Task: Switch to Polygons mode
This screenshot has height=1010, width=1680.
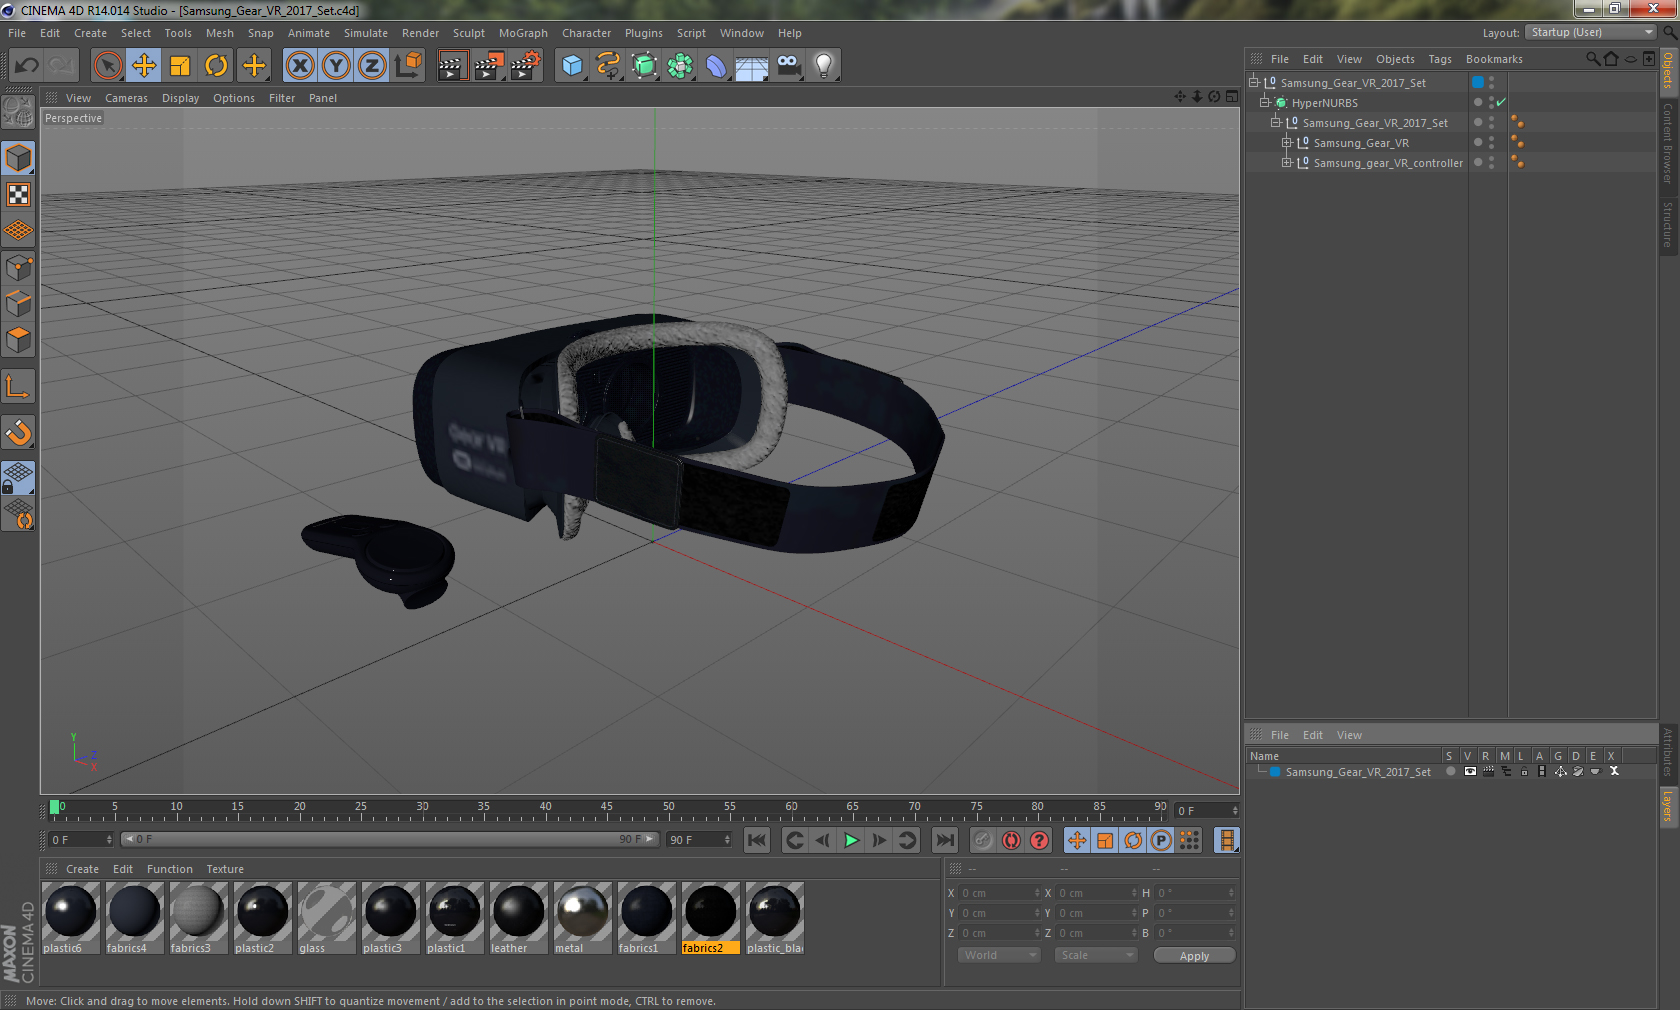Action: click(19, 340)
